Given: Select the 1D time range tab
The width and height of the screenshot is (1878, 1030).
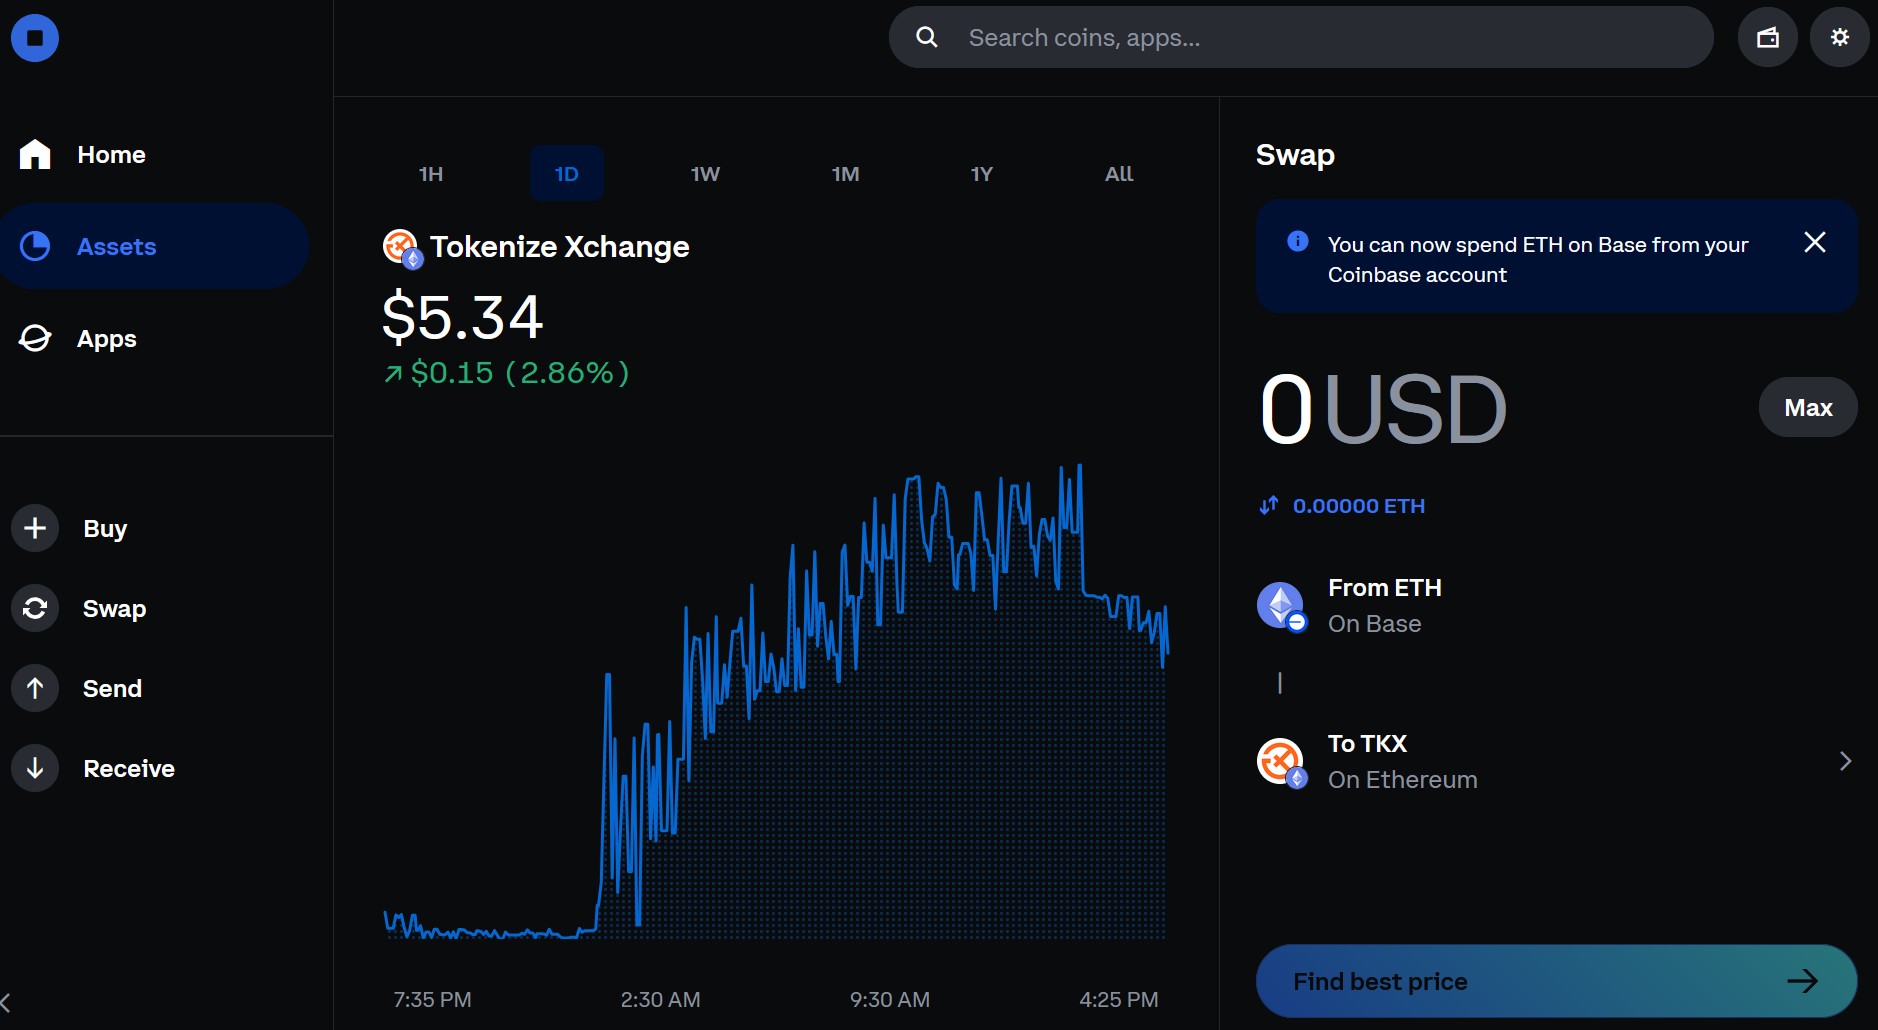Looking at the screenshot, I should [x=567, y=174].
